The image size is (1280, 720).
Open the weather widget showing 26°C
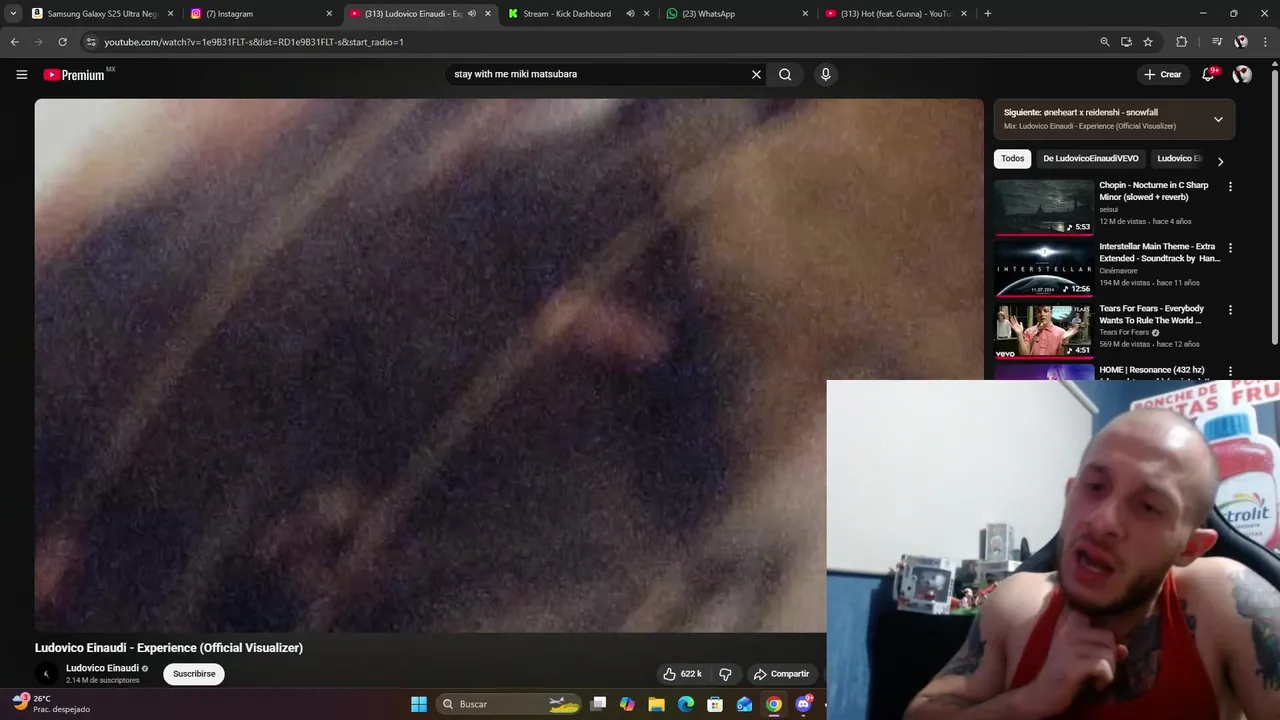click(50, 703)
